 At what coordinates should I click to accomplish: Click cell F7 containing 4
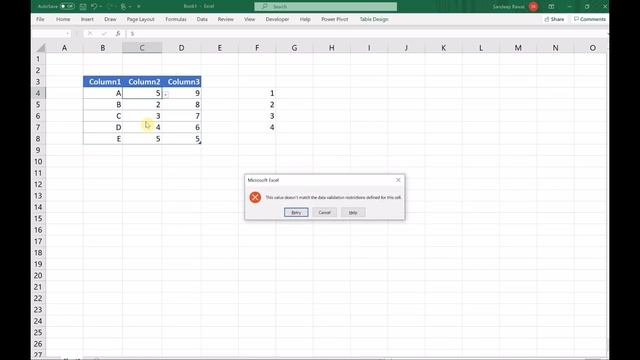point(257,127)
